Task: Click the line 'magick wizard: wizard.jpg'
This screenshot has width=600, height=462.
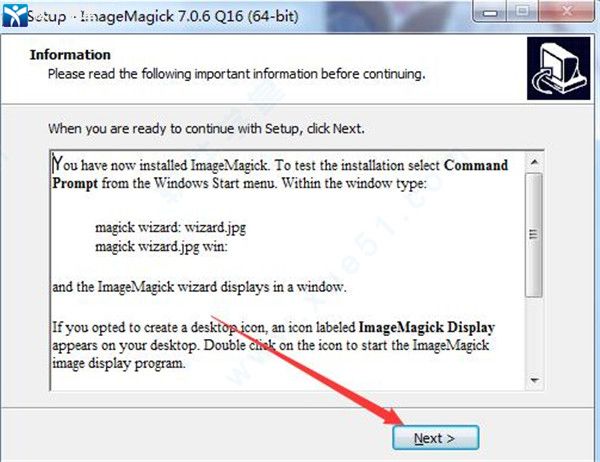Action: click(x=170, y=227)
